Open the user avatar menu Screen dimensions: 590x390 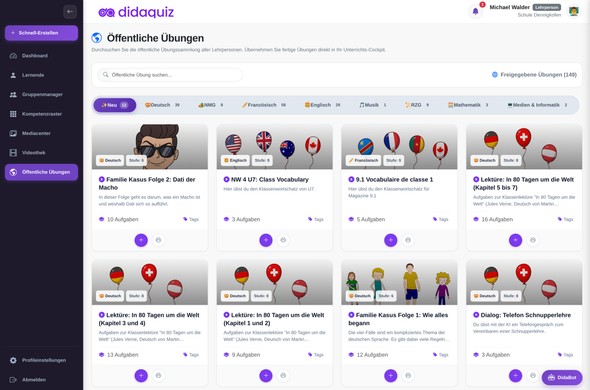click(x=573, y=11)
